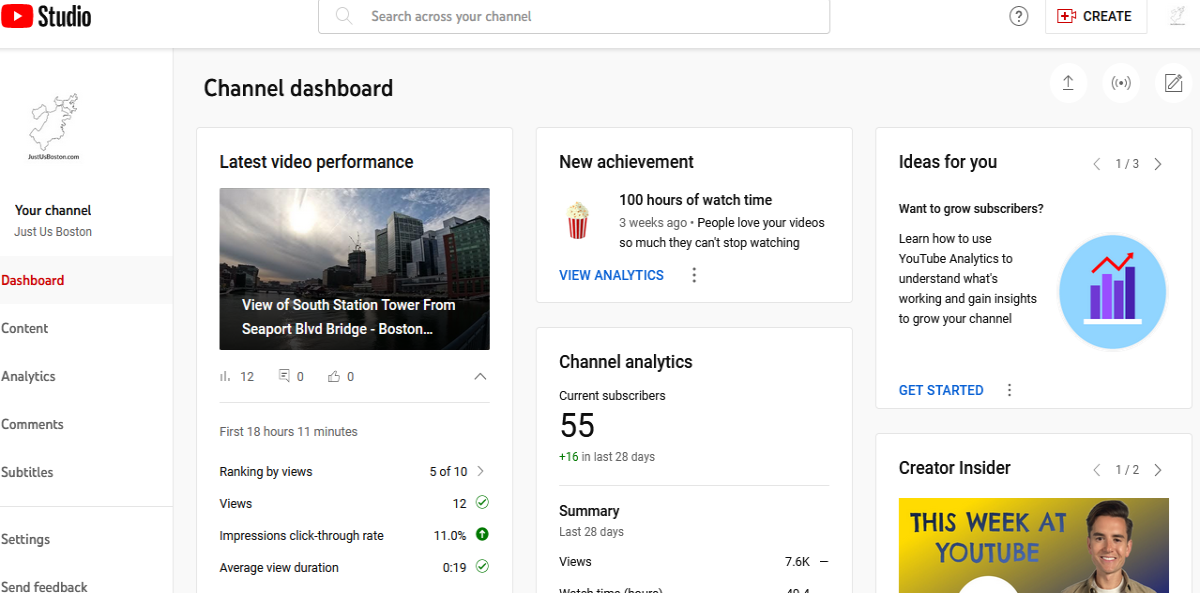Click VIEW ANALYTICS link
Screen dimensions: 1200x593
pos(611,275)
